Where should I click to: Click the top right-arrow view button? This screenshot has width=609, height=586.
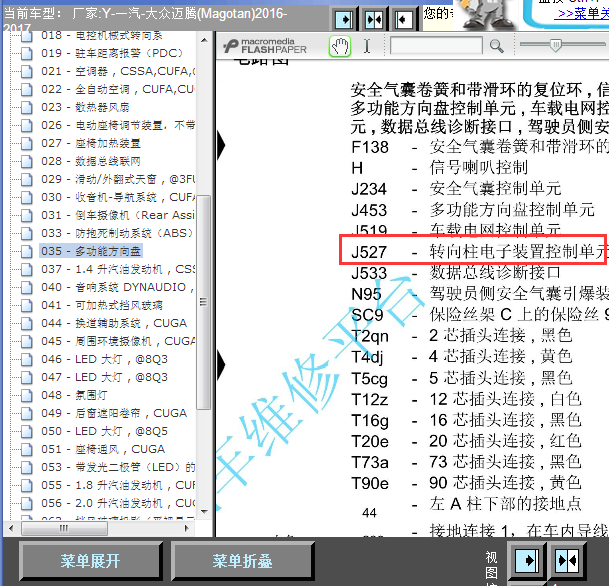point(344,19)
